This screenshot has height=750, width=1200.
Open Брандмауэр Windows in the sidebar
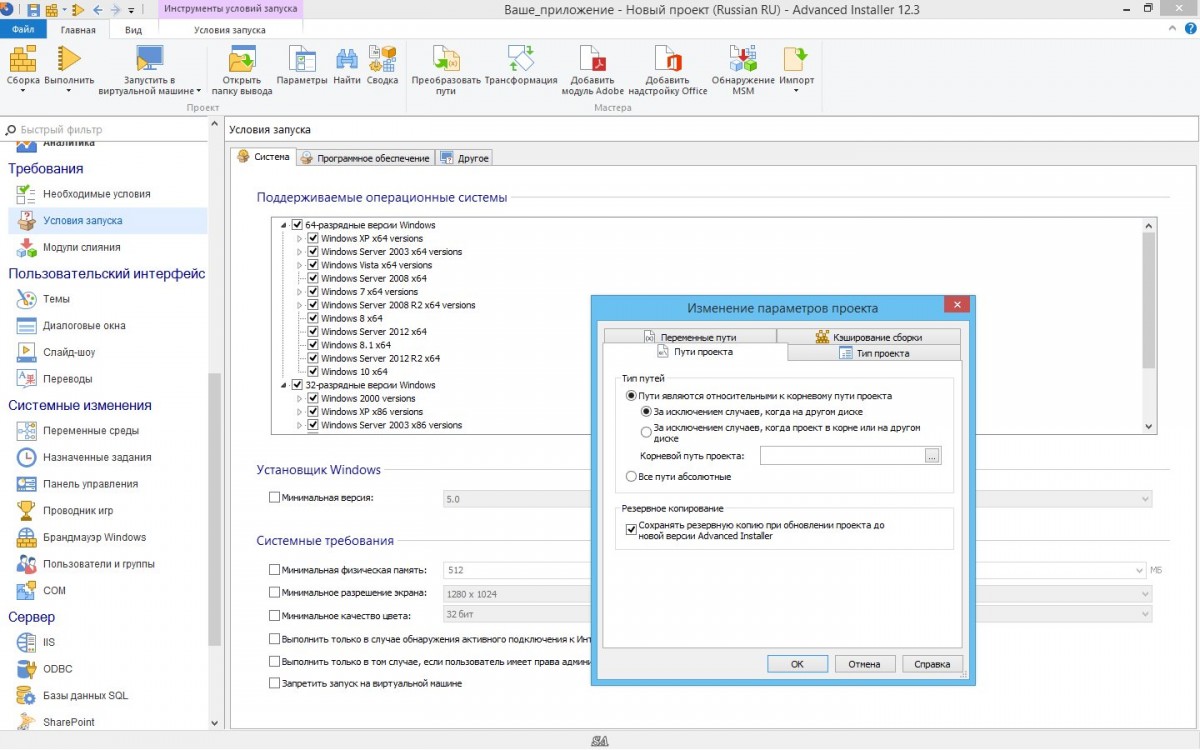(94, 537)
